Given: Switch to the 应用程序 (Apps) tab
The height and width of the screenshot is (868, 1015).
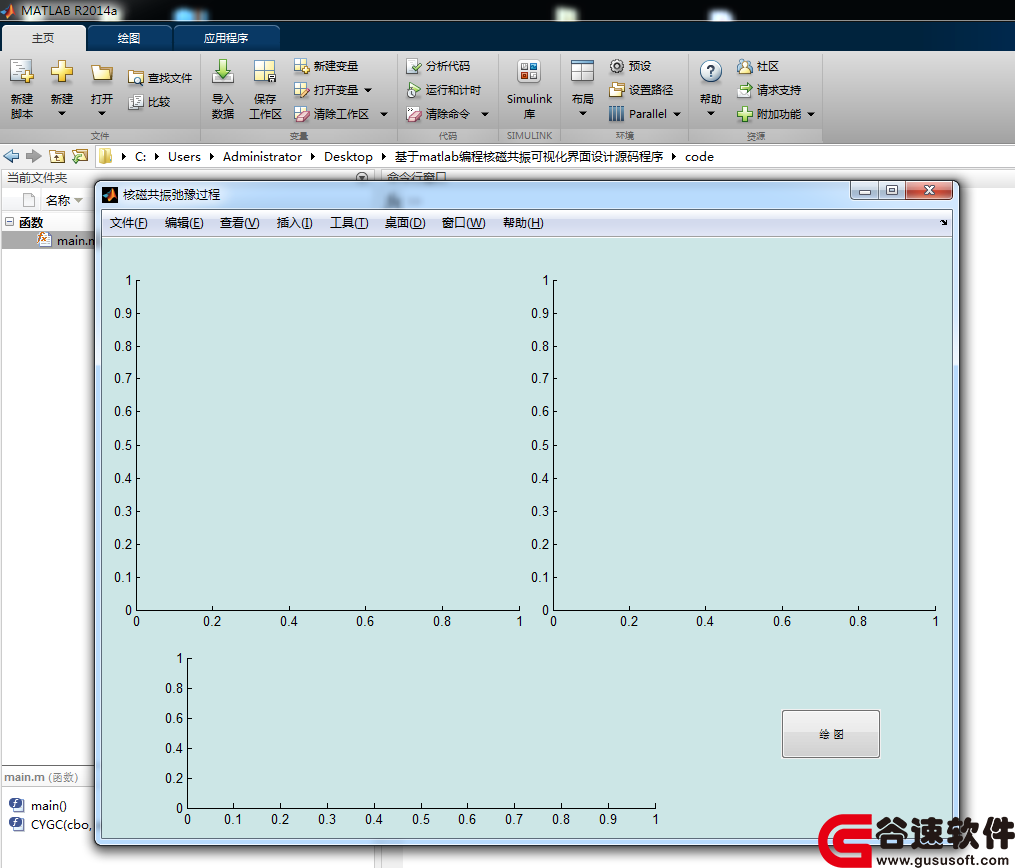Looking at the screenshot, I should [x=226, y=38].
